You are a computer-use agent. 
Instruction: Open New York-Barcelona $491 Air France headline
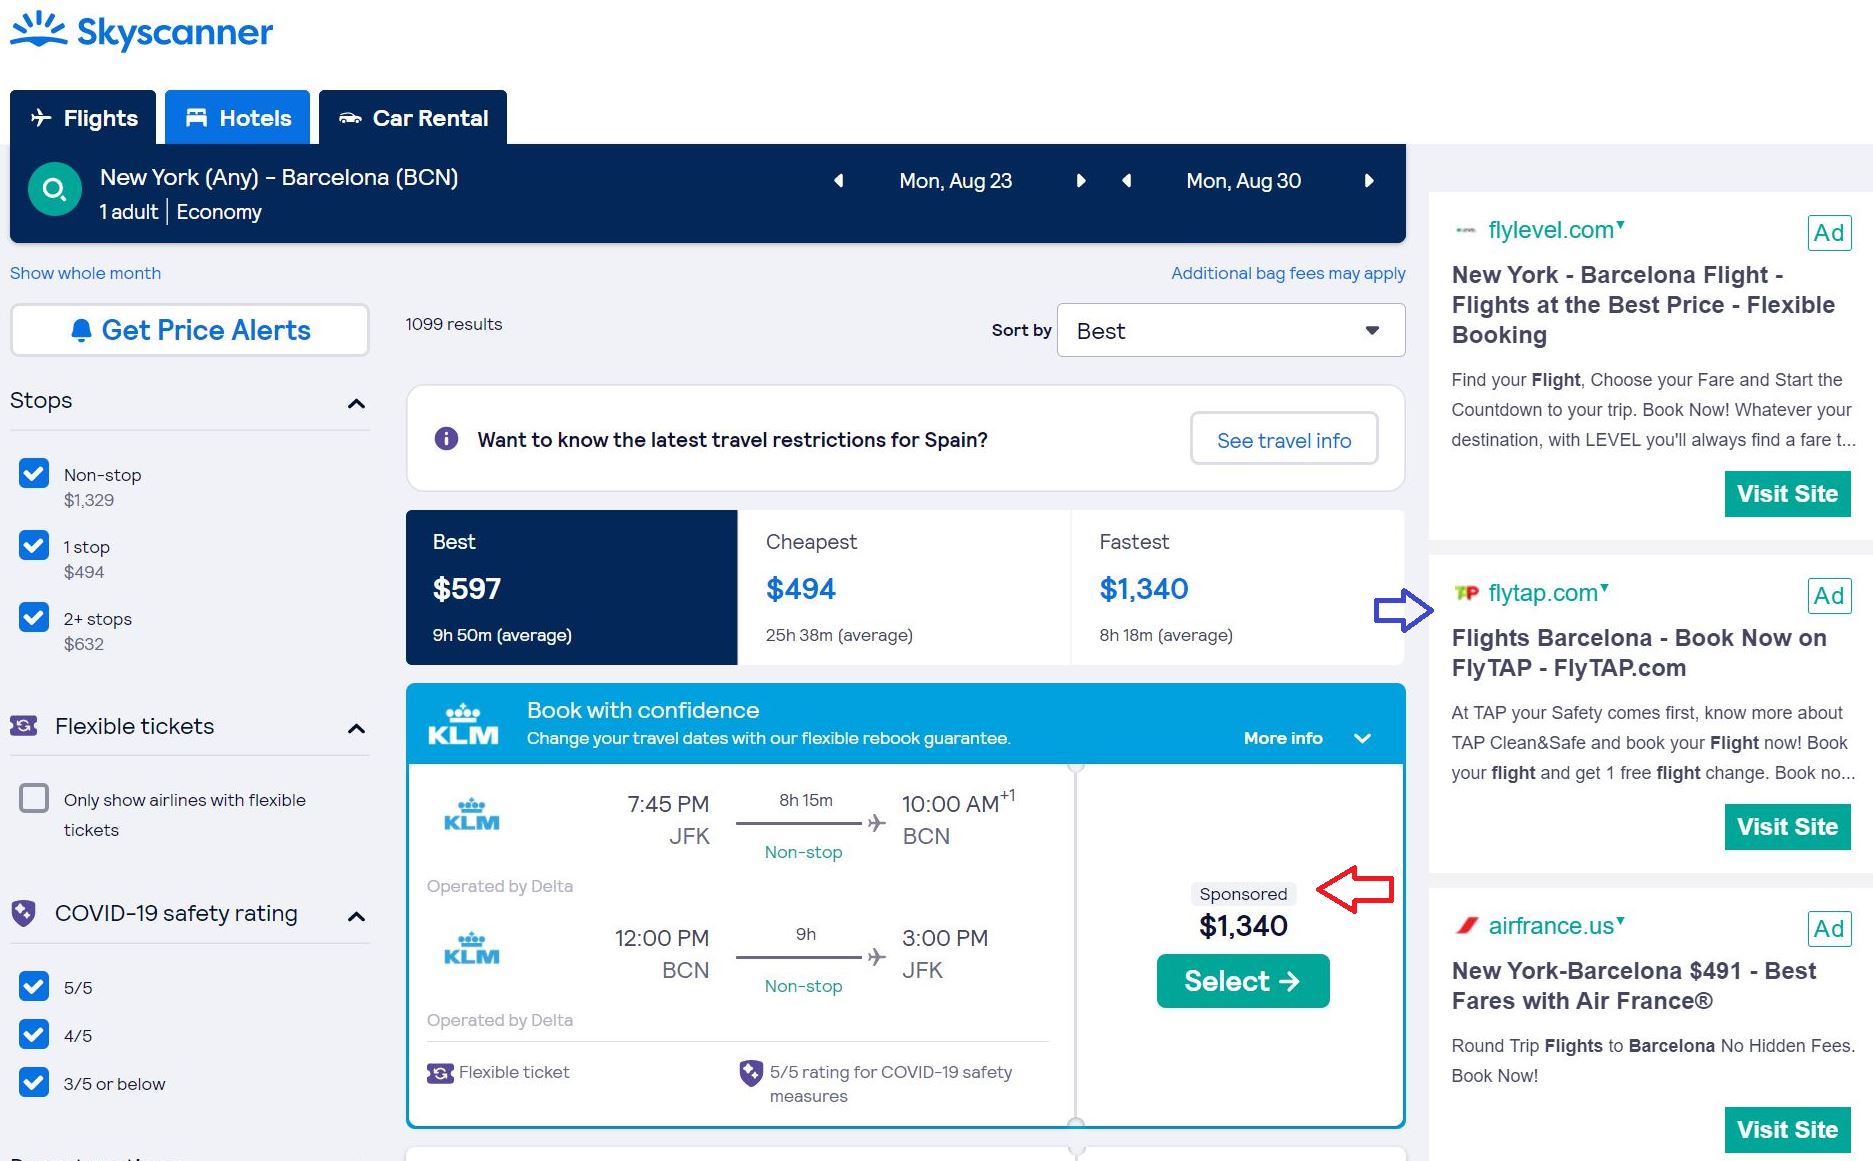[x=1633, y=986]
